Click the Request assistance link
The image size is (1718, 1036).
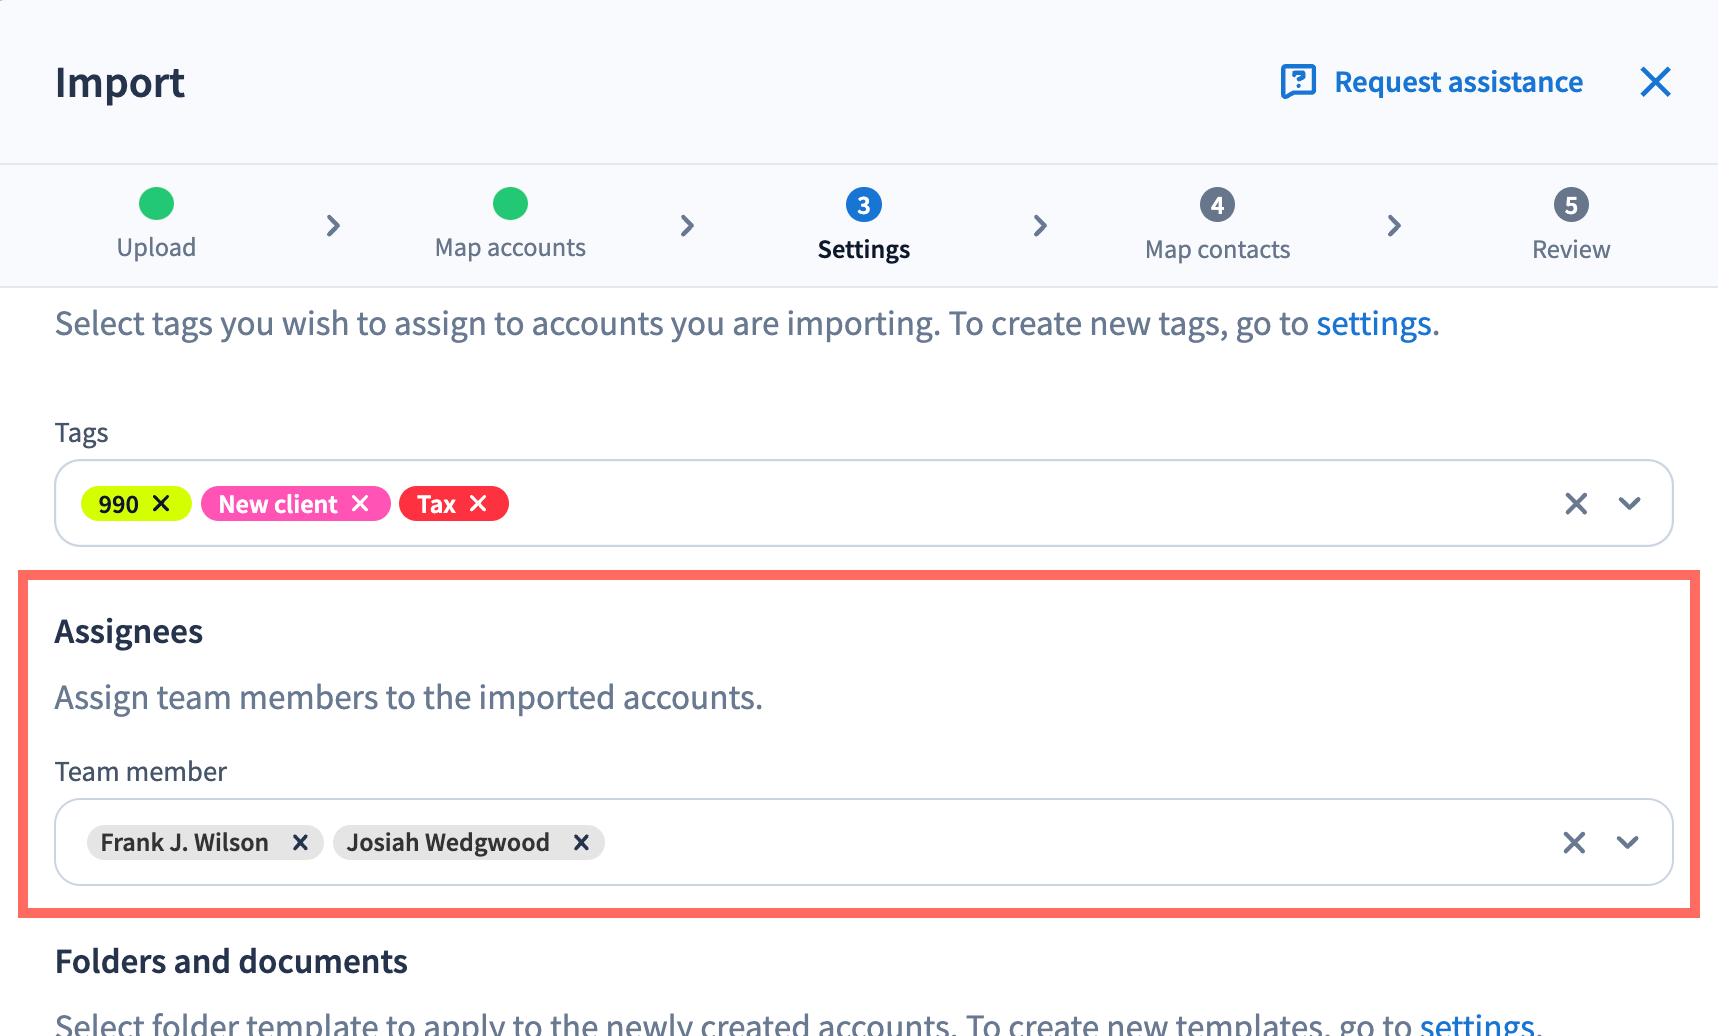[x=1458, y=82]
